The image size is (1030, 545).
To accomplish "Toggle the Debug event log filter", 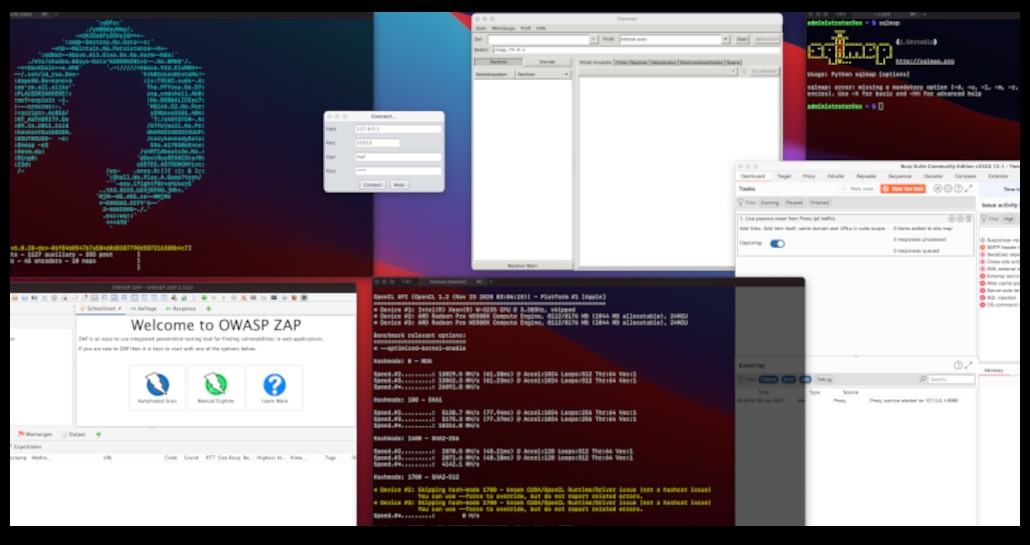I will (825, 379).
